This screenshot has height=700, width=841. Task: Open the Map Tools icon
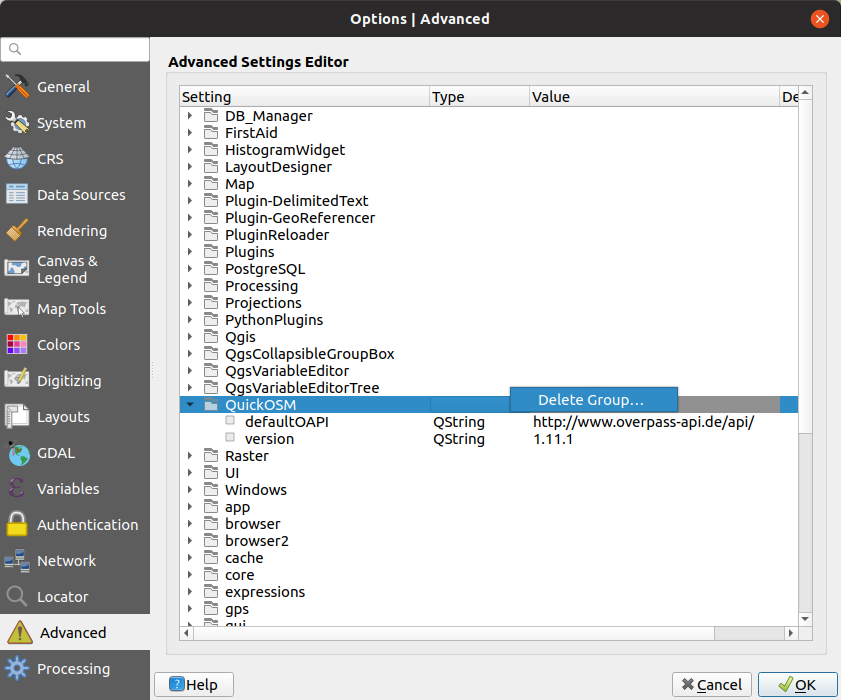[x=17, y=308]
